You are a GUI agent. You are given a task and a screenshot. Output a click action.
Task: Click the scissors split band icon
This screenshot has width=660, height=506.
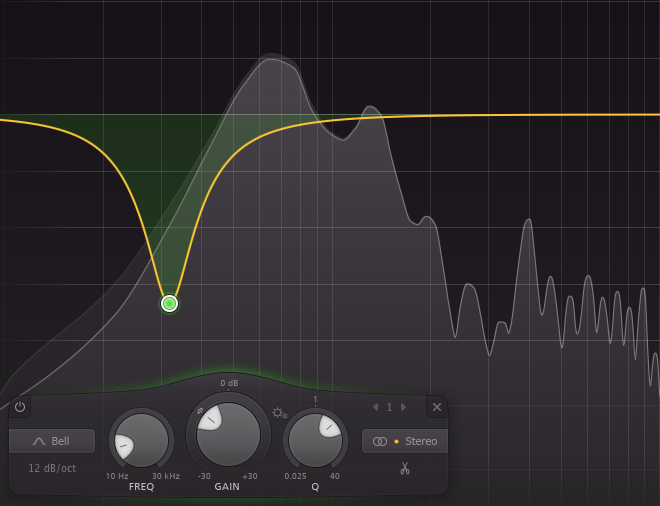coord(405,469)
